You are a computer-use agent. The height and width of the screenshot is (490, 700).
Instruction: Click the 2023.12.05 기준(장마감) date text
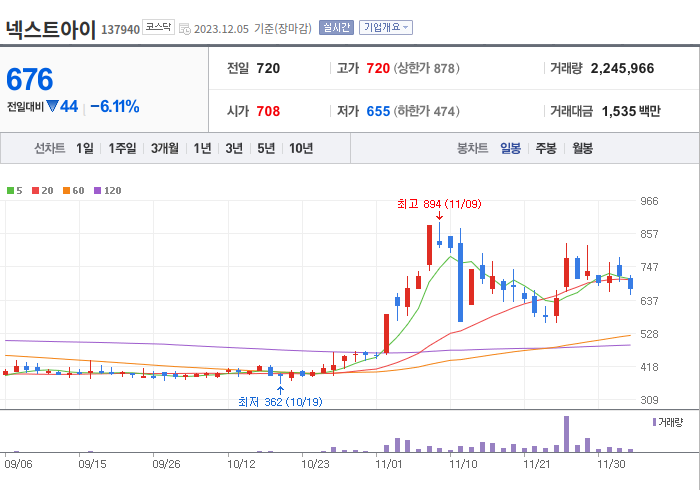point(253,29)
